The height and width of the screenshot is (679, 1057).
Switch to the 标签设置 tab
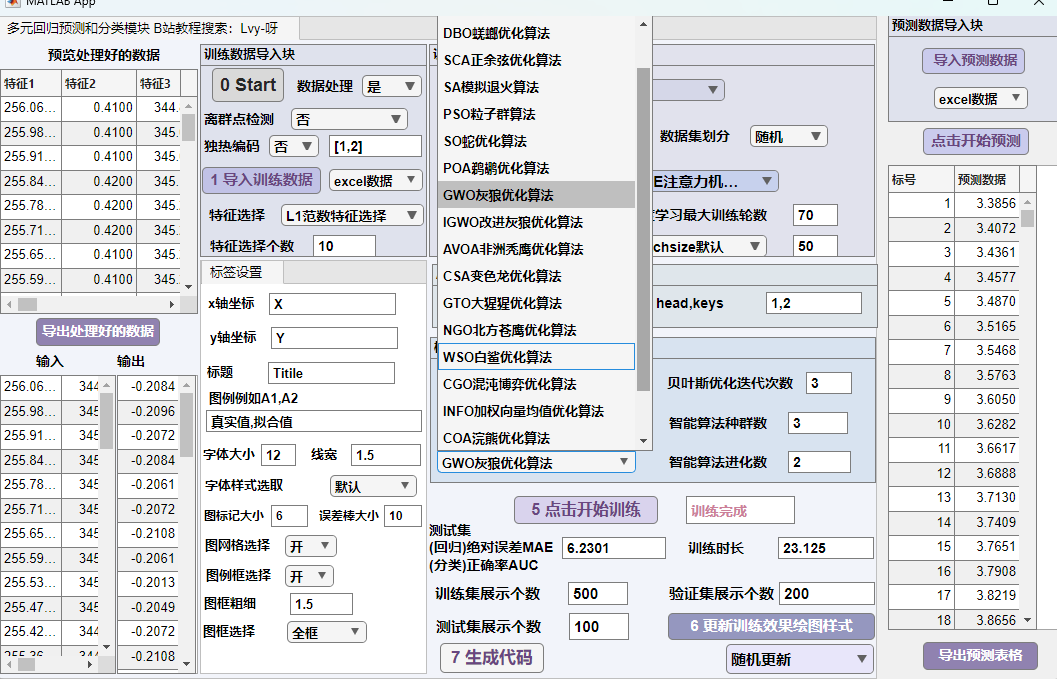pyautogui.click(x=236, y=272)
